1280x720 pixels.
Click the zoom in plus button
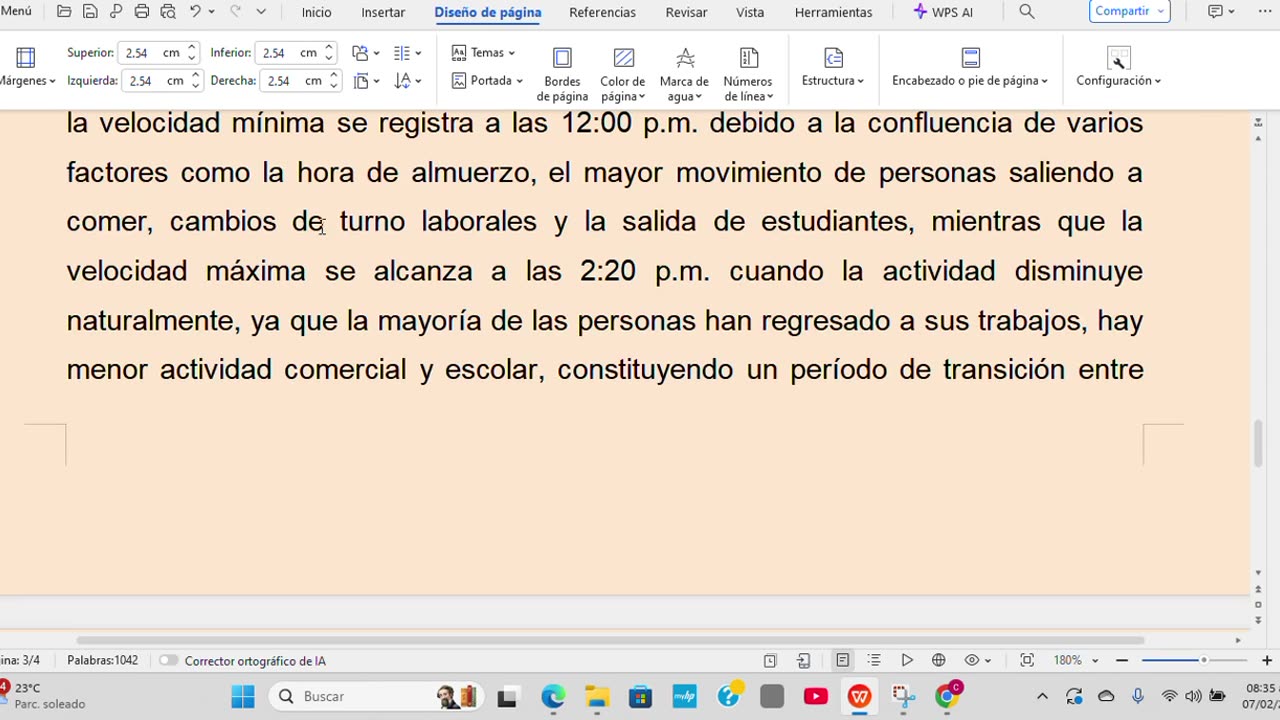click(x=1267, y=660)
